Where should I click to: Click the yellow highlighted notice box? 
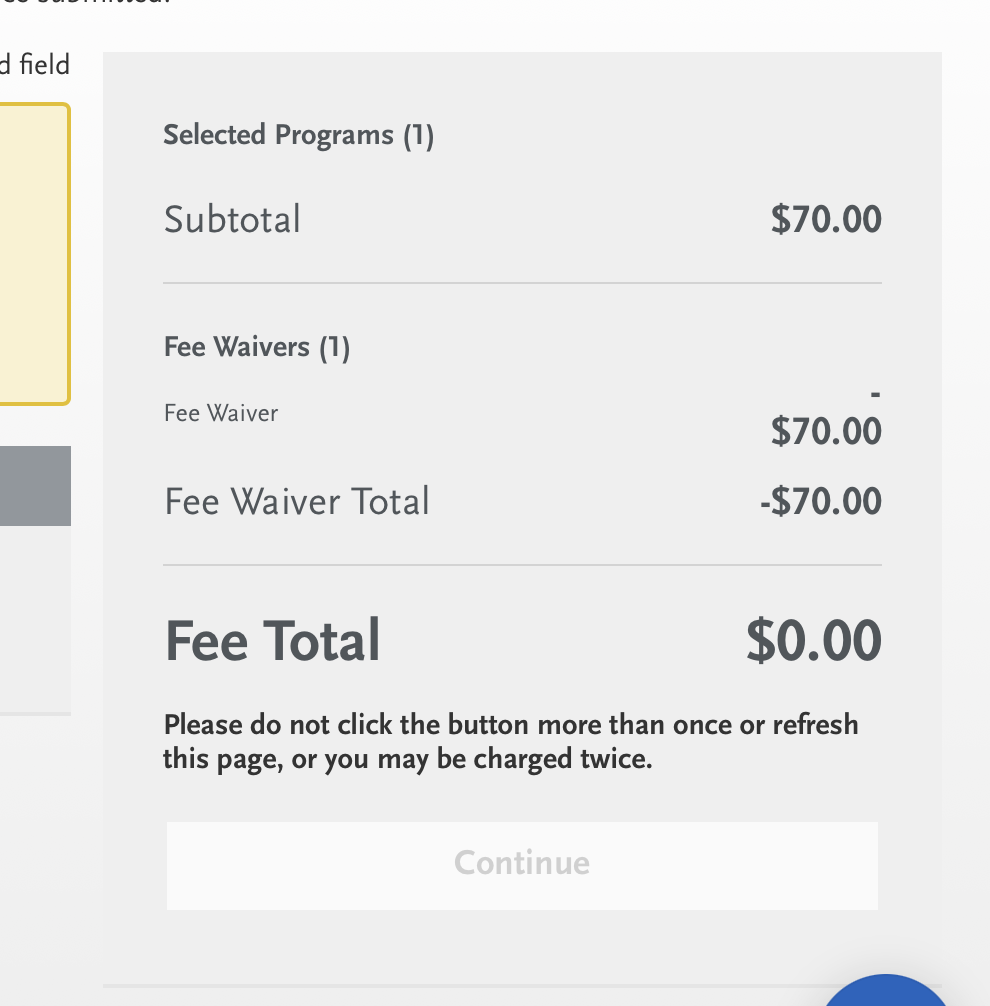click(34, 254)
